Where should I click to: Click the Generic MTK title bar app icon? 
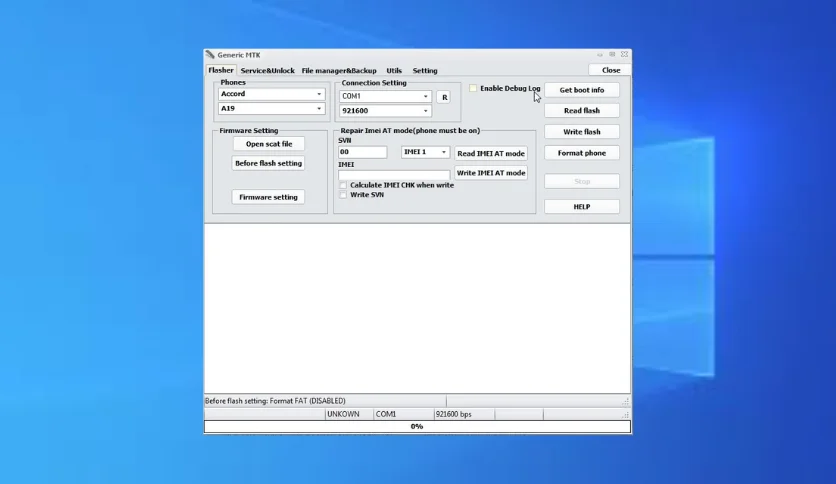point(210,55)
